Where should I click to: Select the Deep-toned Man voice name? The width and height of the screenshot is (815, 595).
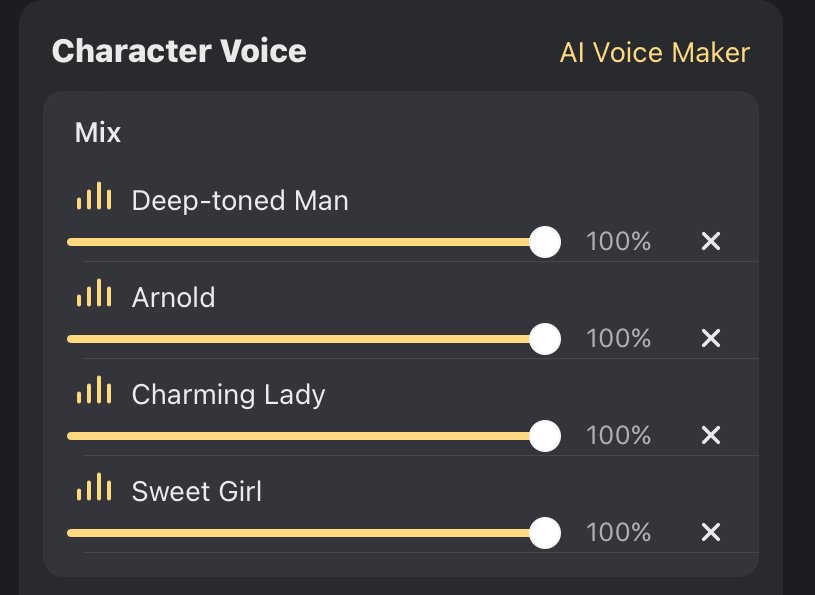click(x=240, y=201)
